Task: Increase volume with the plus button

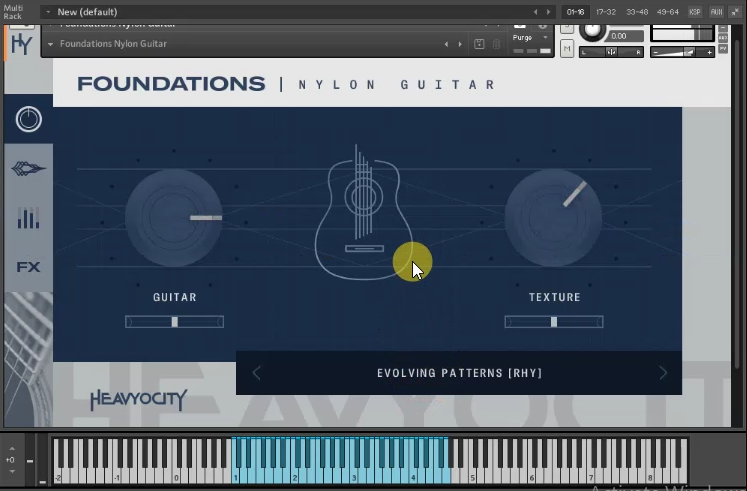Action: [x=709, y=52]
